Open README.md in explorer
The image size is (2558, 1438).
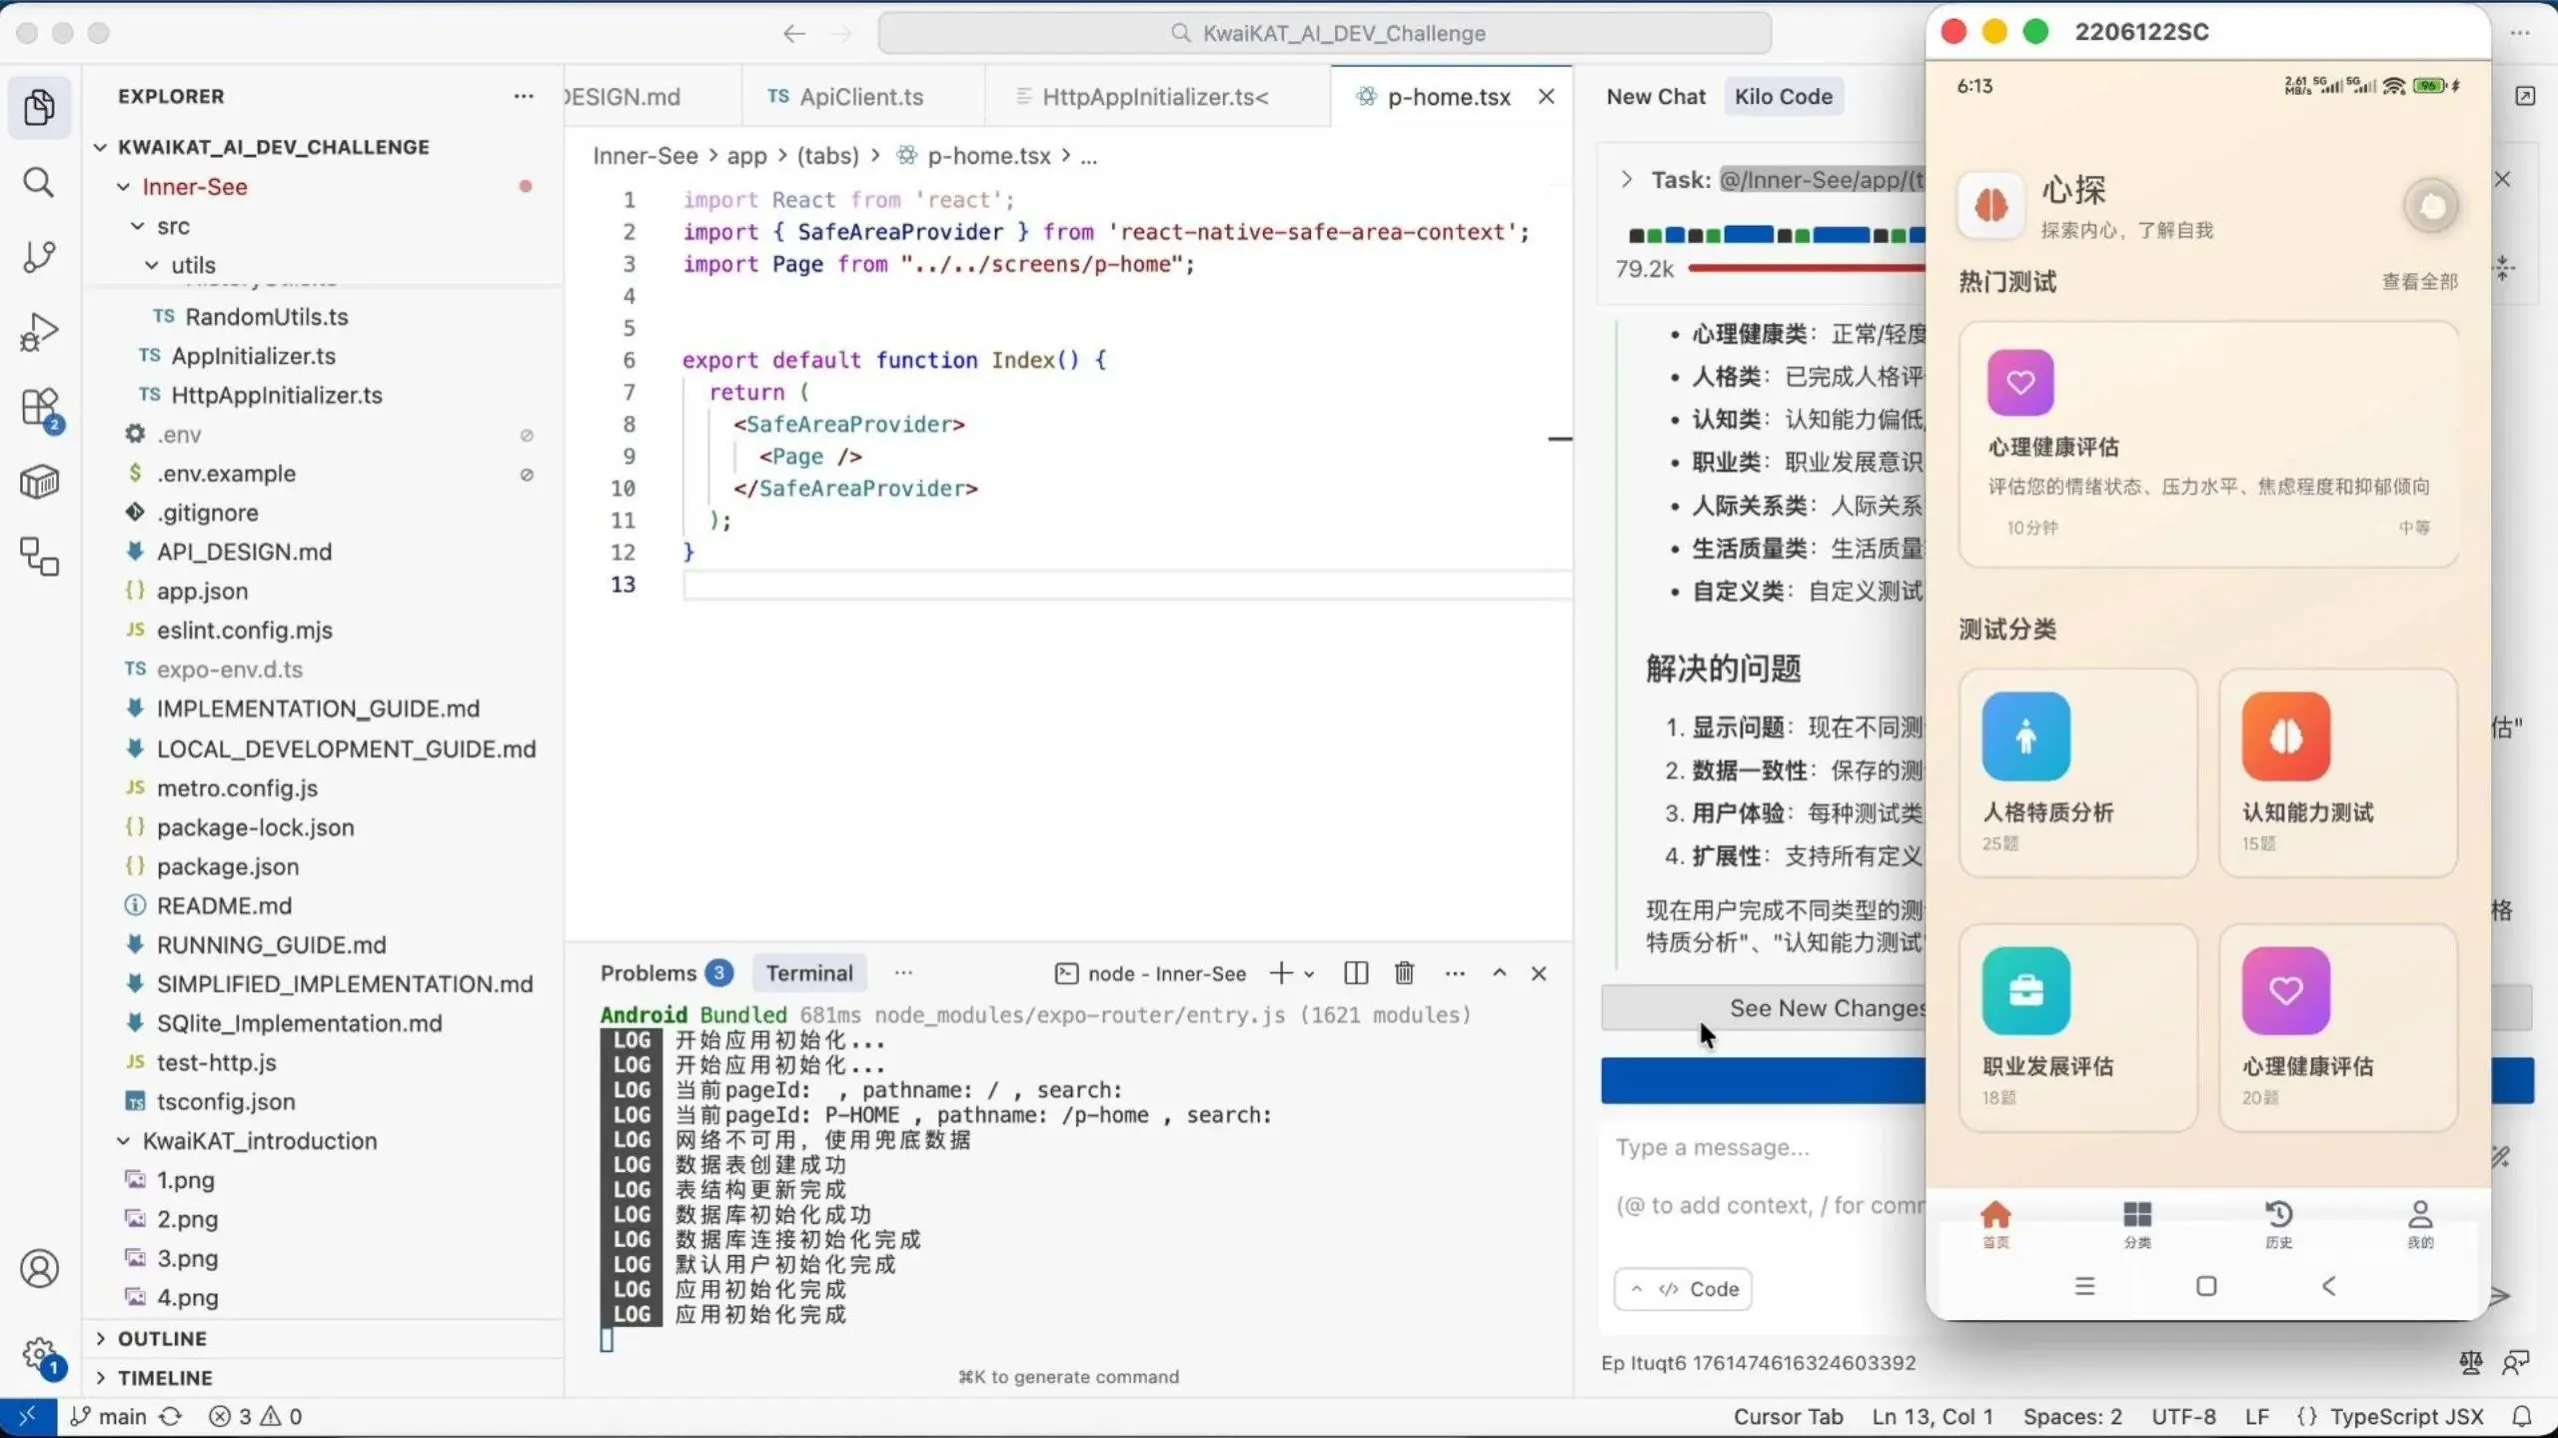tap(224, 906)
